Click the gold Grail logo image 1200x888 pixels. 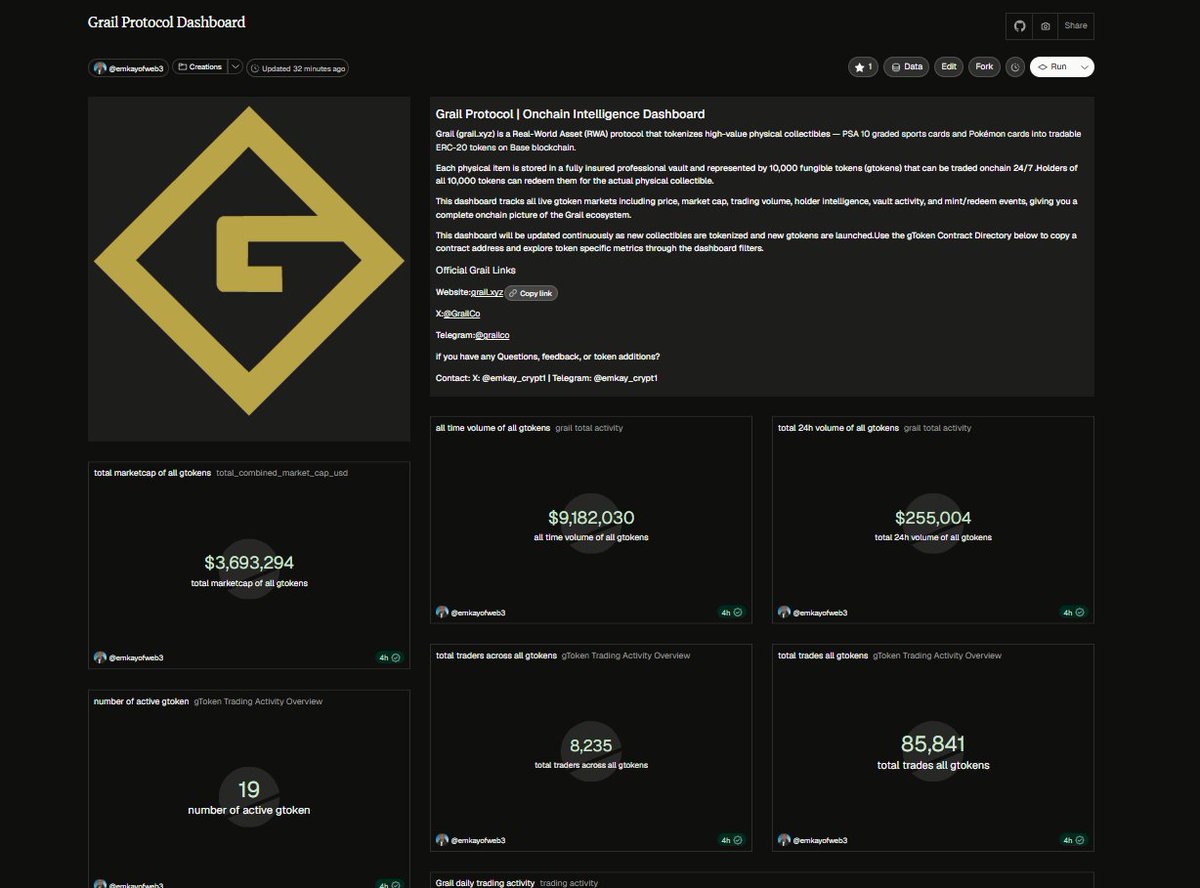[x=249, y=269]
